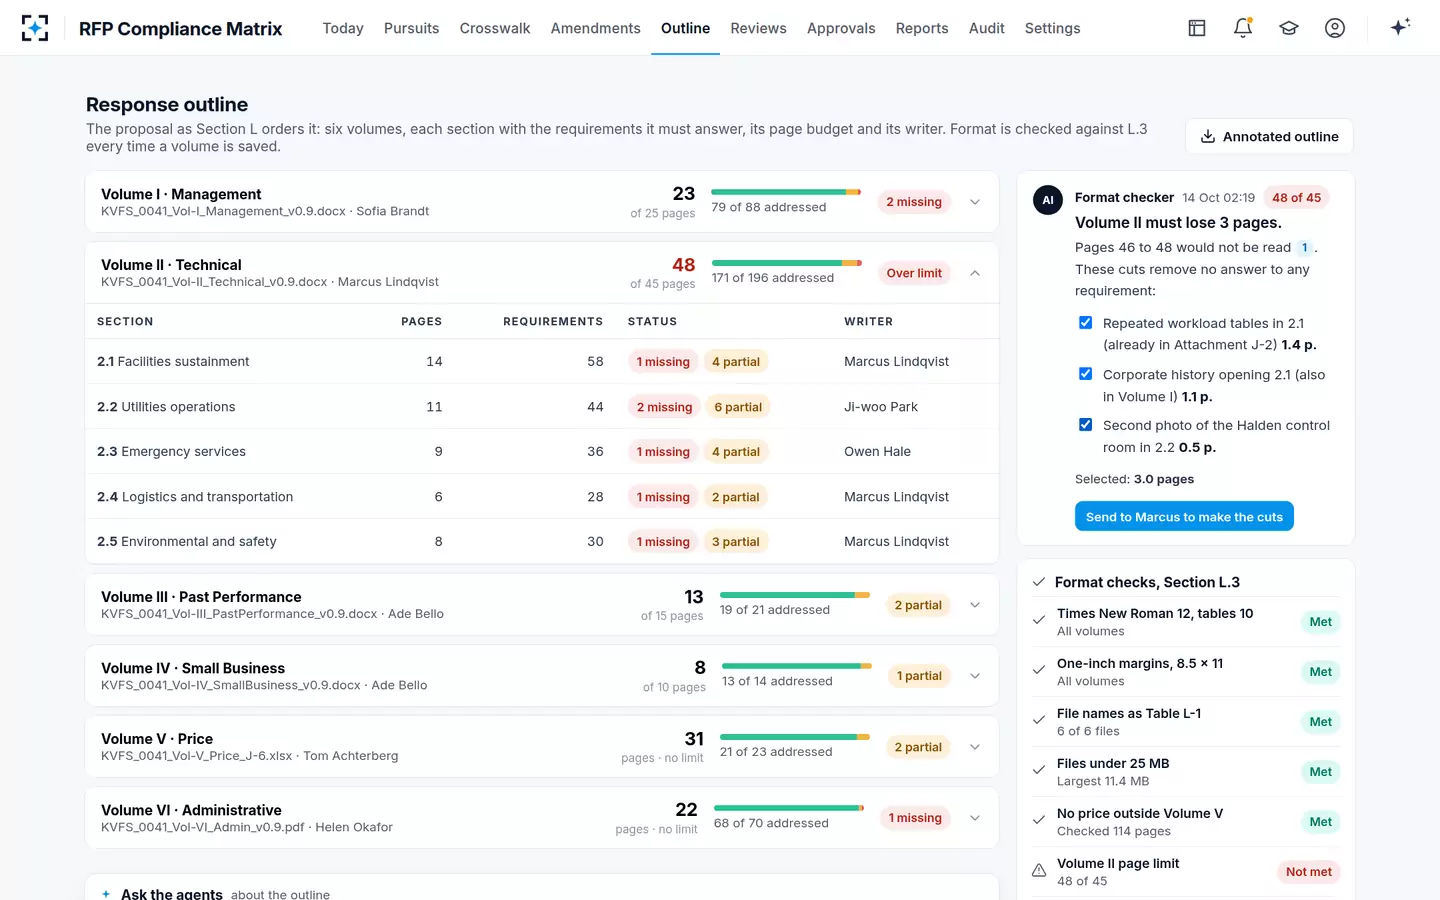Click the warning icon for Volume II page limit

[x=1039, y=870]
